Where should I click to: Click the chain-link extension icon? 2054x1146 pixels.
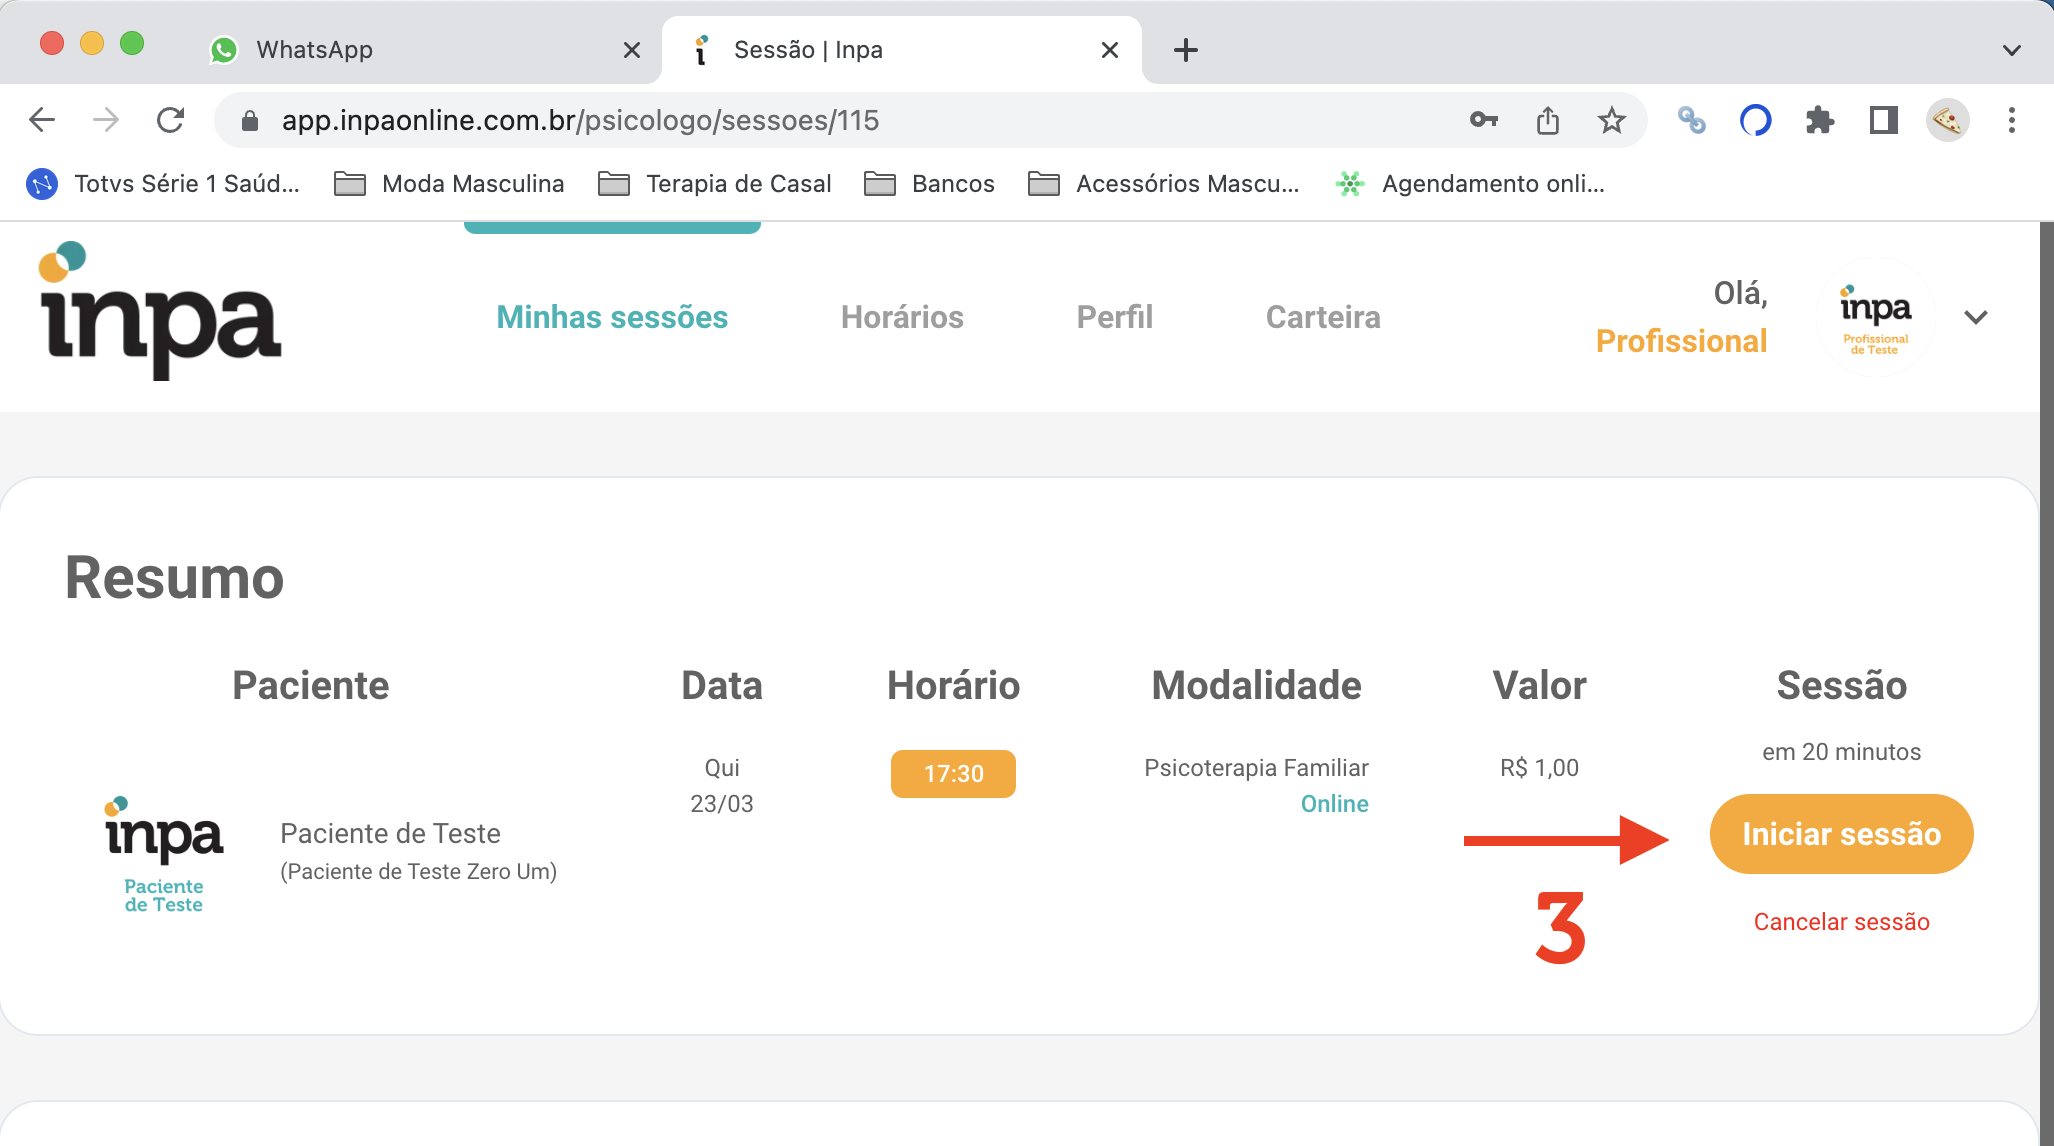point(1692,120)
